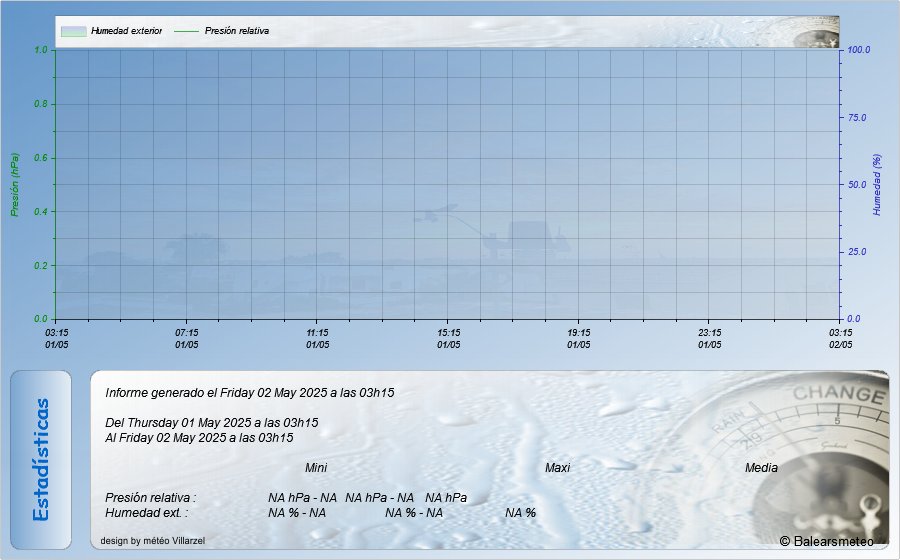
Task: Click the 15:15 01/05 time label
Action: pos(448,339)
